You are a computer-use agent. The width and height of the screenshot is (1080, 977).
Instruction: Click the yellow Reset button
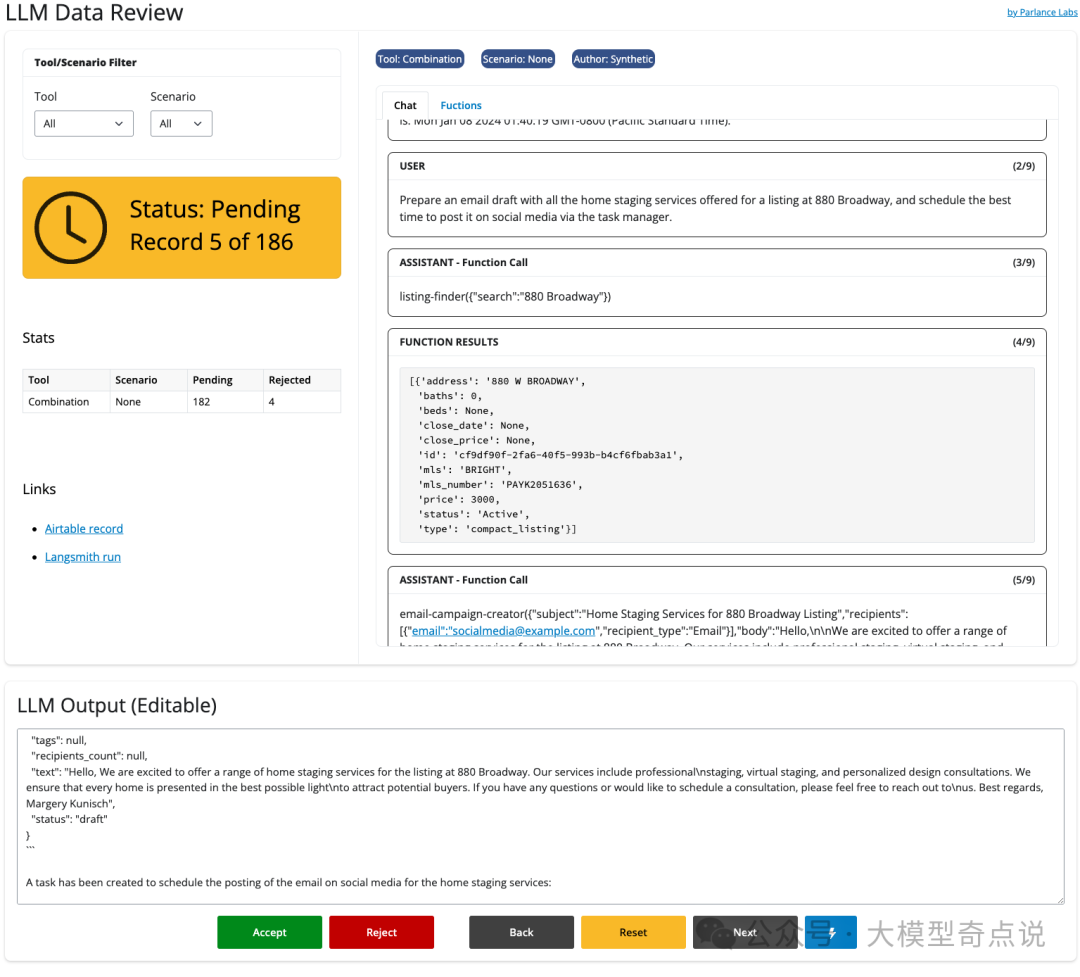pos(633,933)
